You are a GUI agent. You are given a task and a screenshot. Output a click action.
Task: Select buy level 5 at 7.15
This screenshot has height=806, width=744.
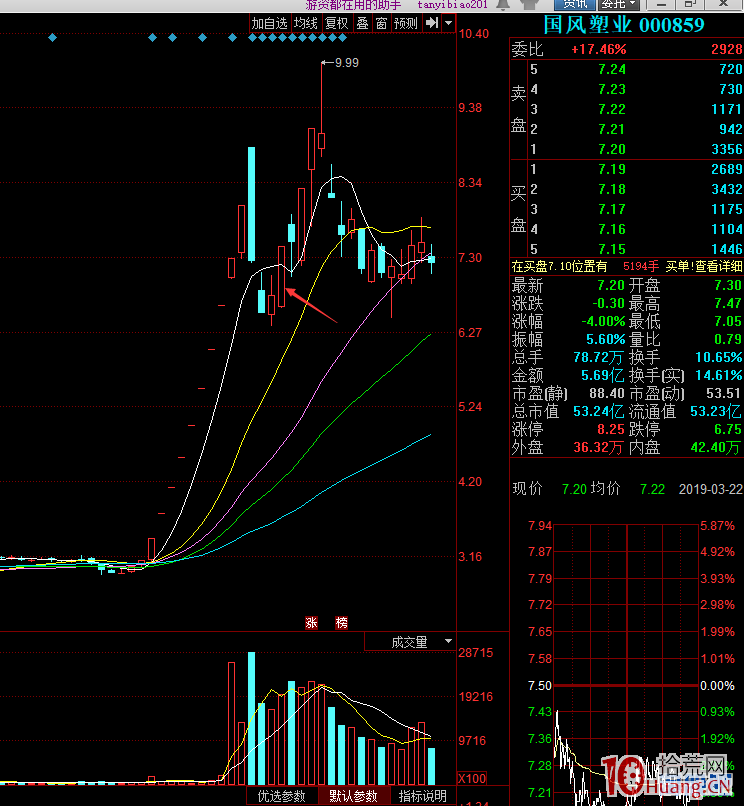pos(627,250)
